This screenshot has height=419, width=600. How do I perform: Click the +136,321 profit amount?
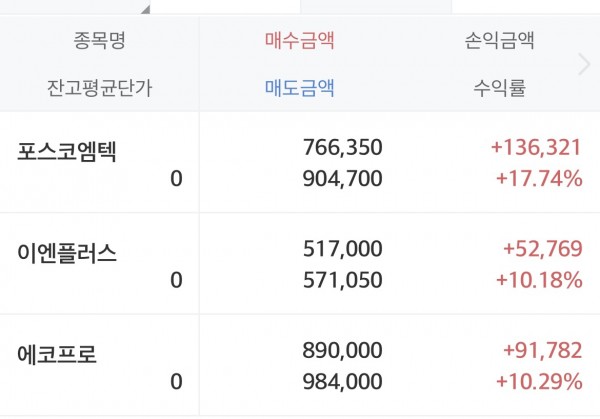(x=535, y=148)
